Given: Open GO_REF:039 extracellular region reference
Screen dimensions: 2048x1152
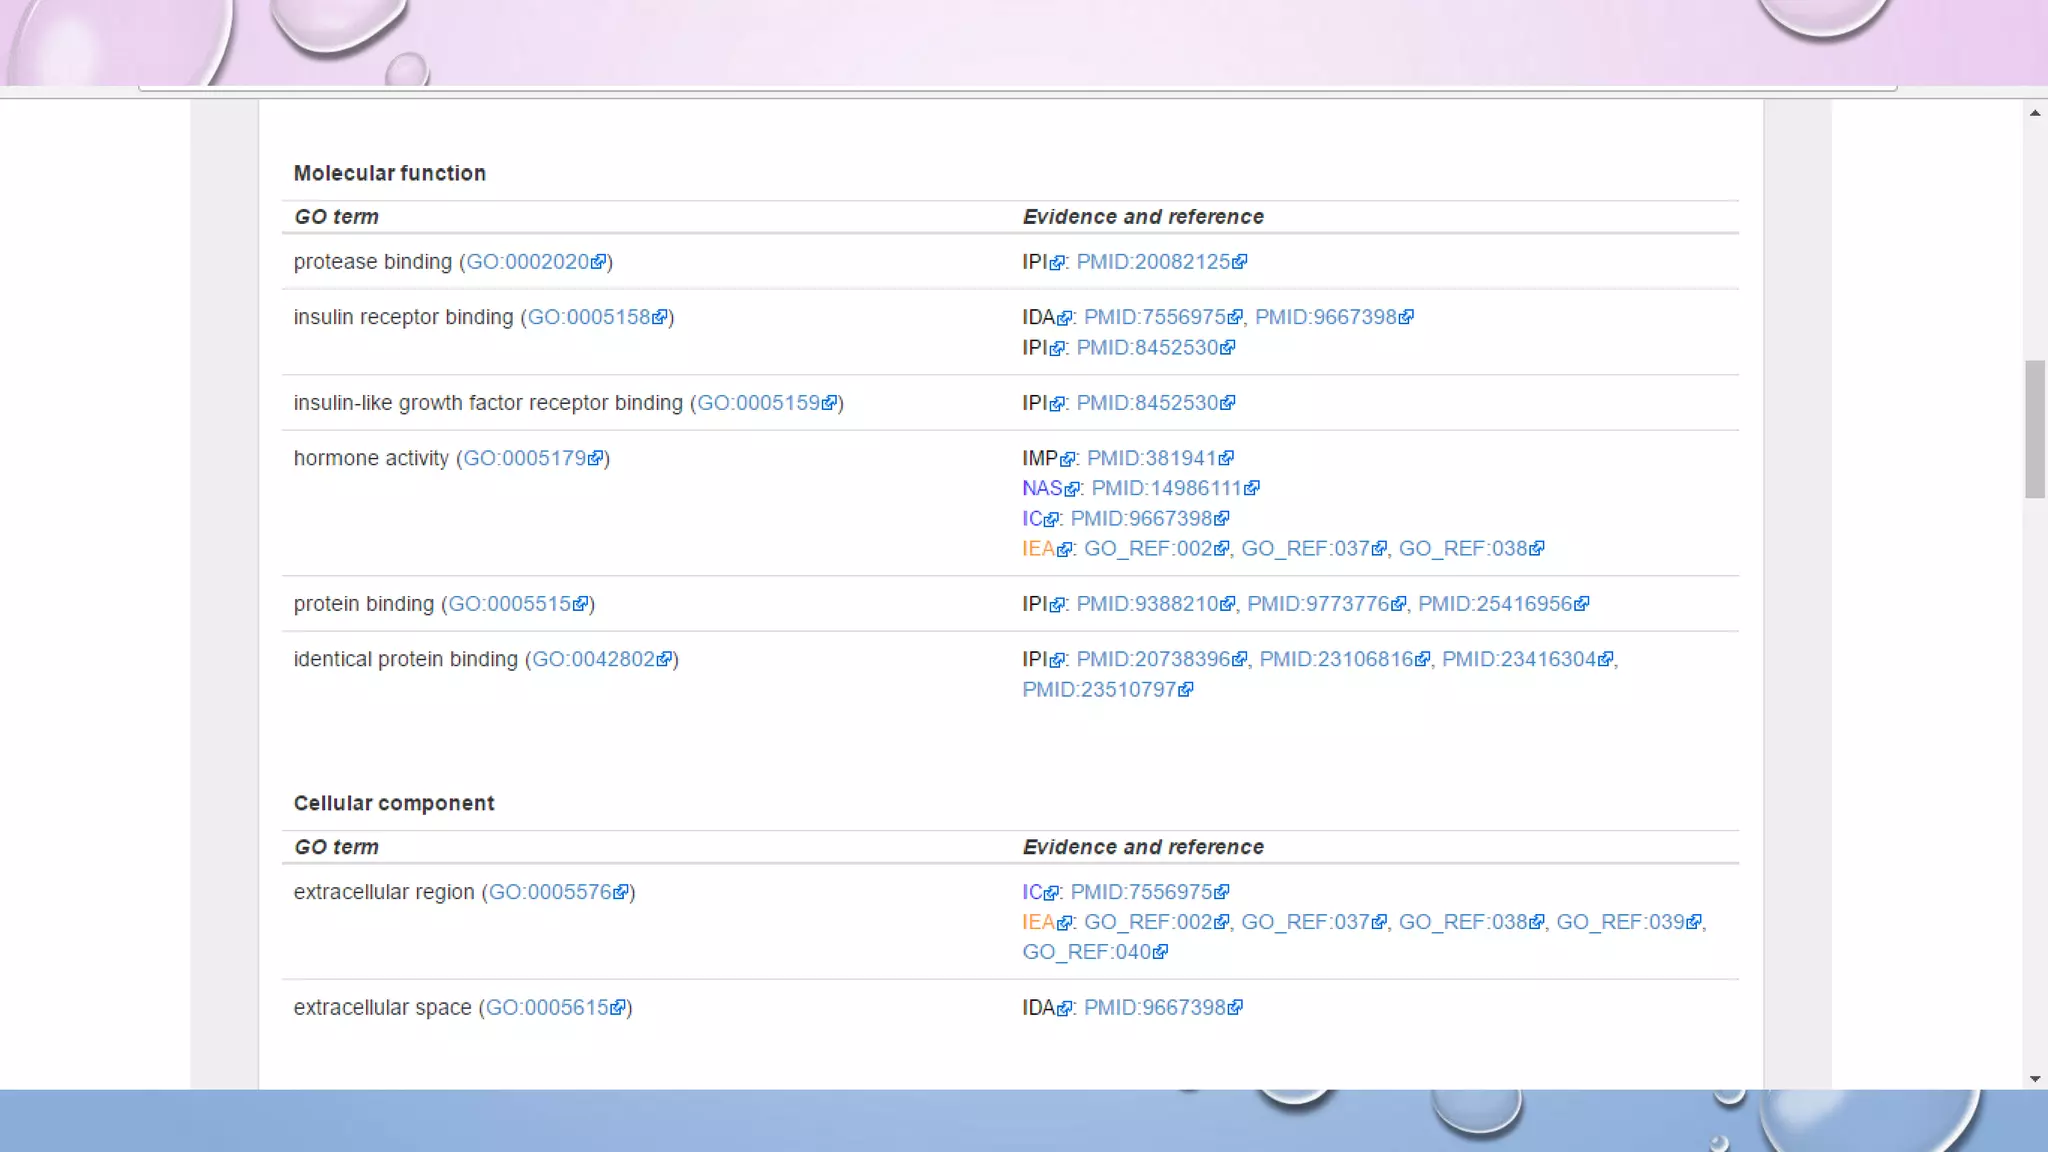Looking at the screenshot, I should 1620,922.
